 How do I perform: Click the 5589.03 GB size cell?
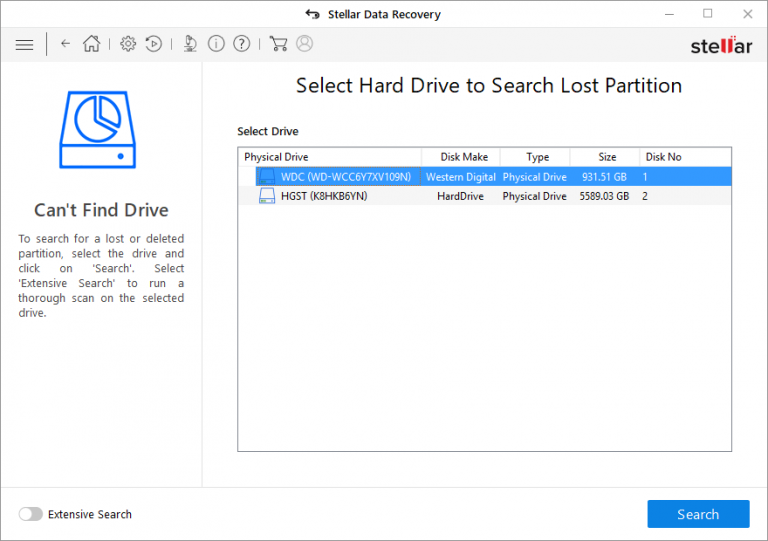tap(604, 196)
